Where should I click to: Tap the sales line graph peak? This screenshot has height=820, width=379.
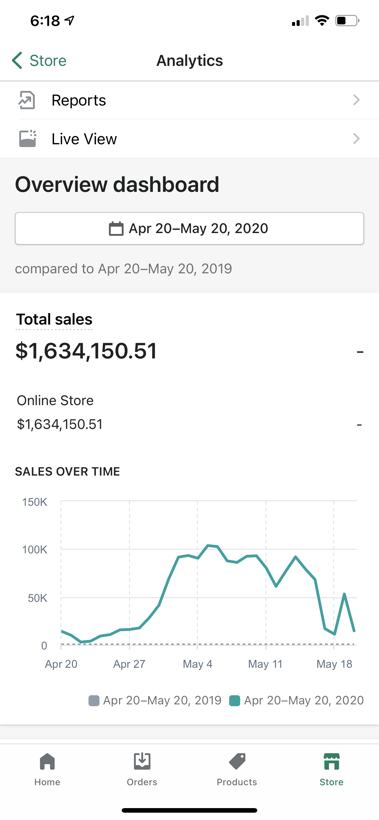[209, 545]
